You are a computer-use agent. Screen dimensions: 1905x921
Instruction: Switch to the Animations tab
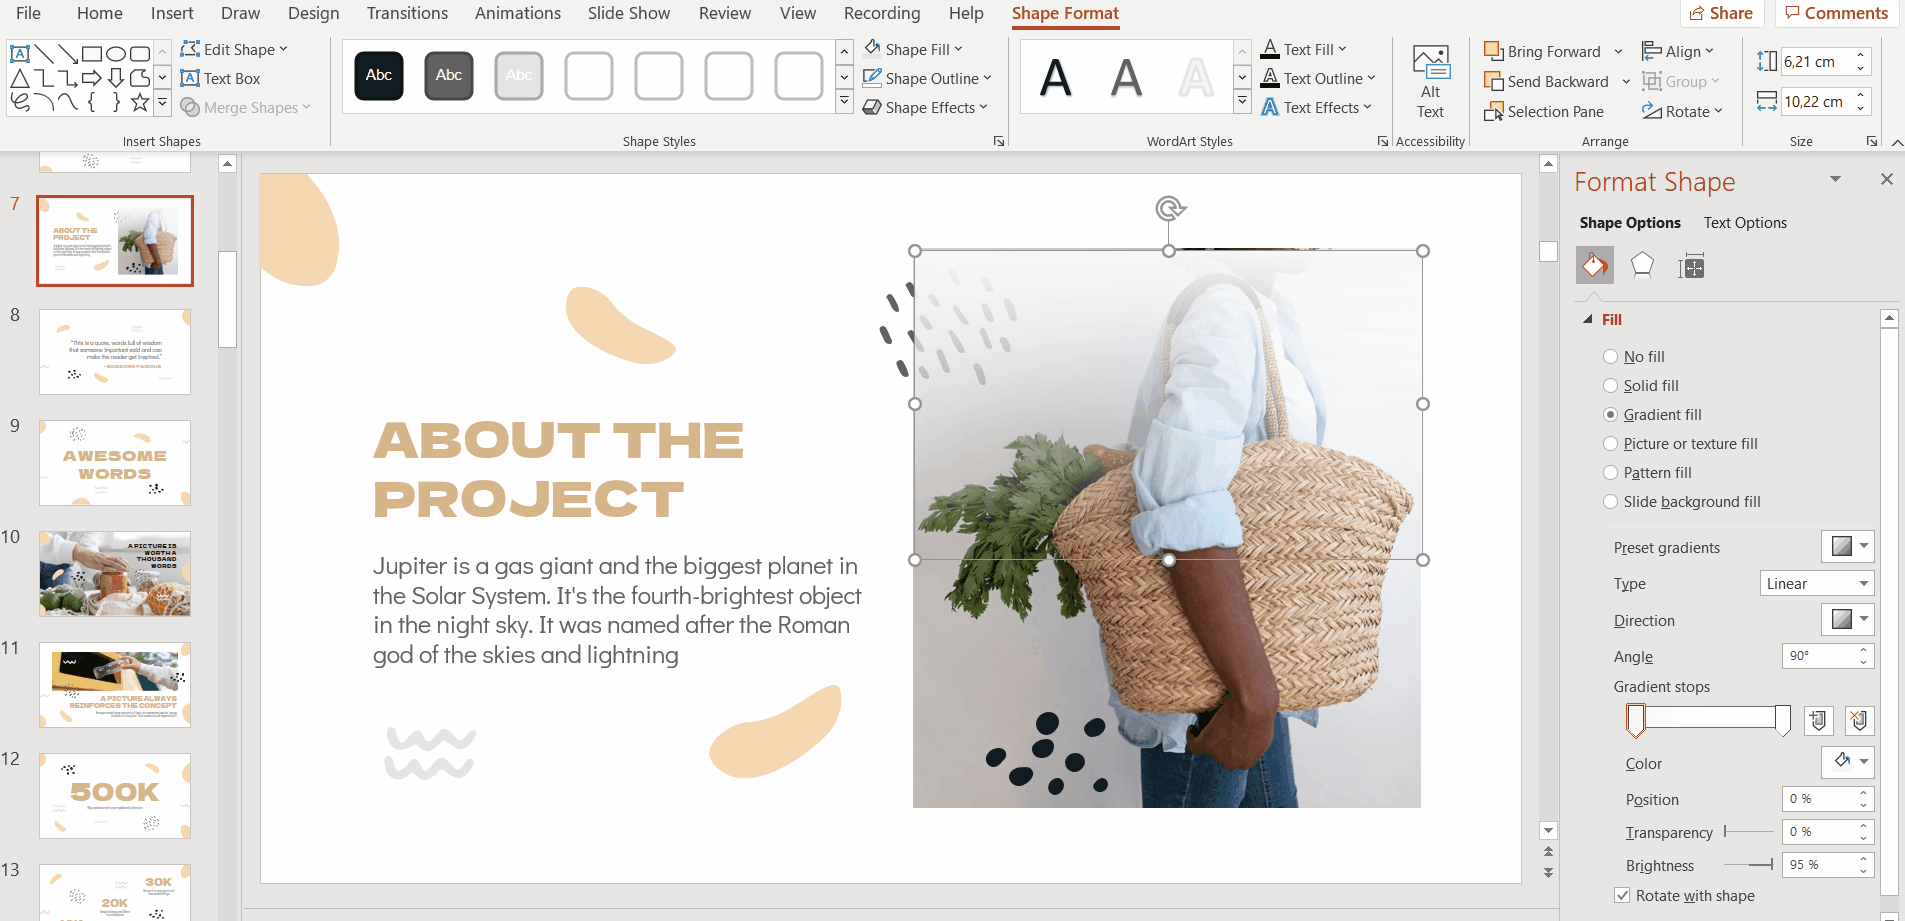(x=518, y=13)
